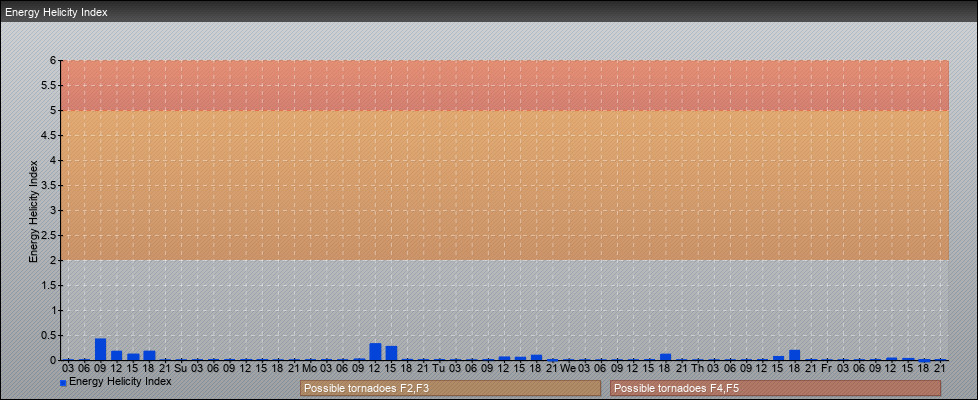Image resolution: width=978 pixels, height=400 pixels.
Task: Click the 'Th' day label on x-axis
Action: 697,368
